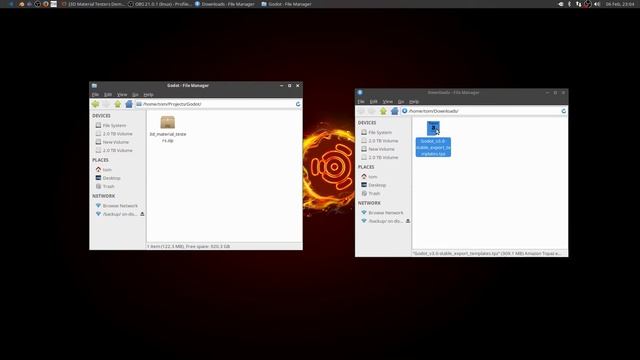The height and width of the screenshot is (360, 640).
Task: Open Go menu in Godot File Manager
Action: 135,95
